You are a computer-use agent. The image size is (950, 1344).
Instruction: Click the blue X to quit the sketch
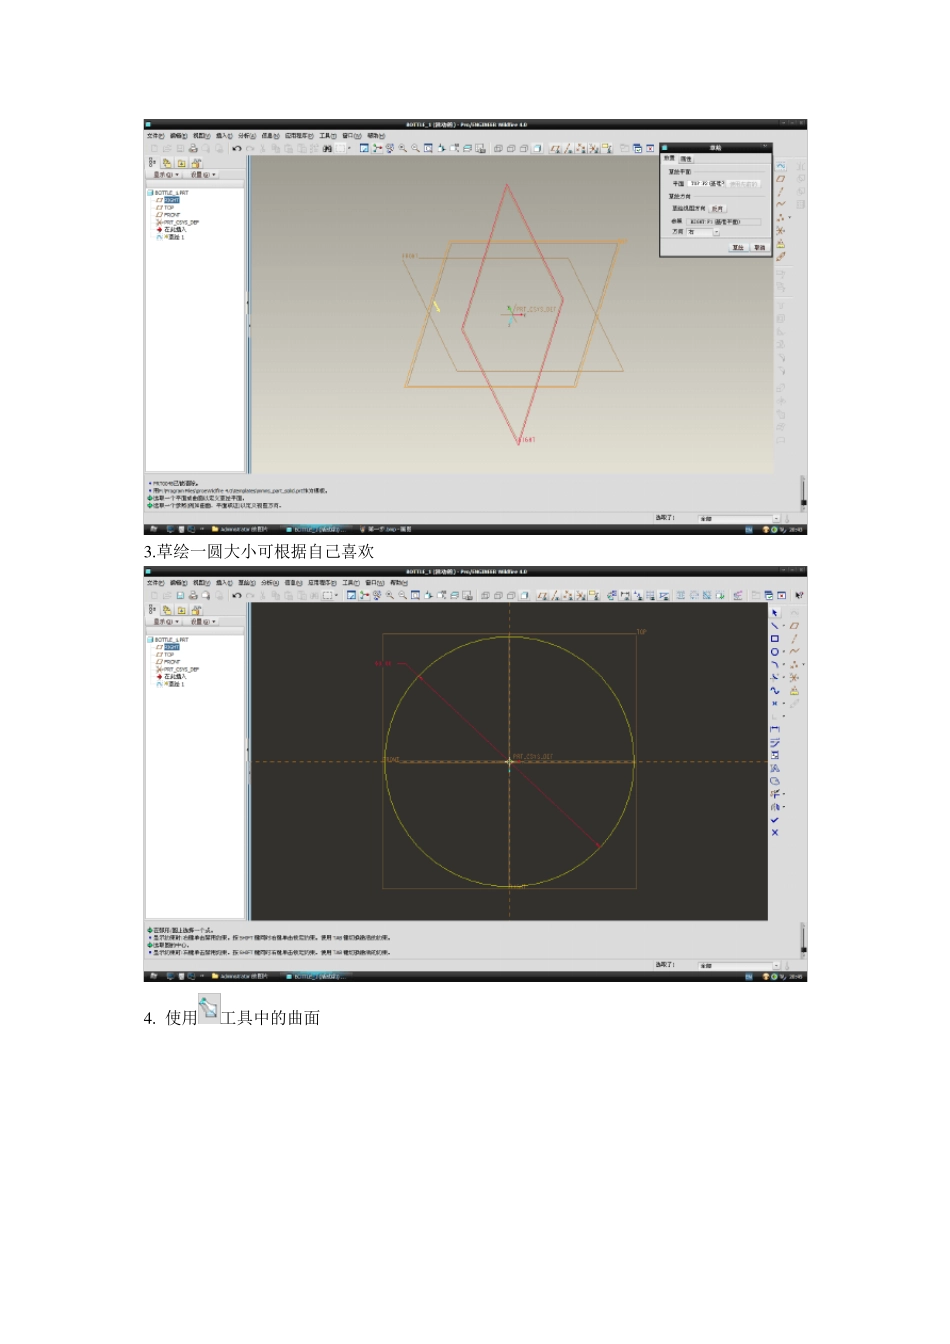(774, 832)
